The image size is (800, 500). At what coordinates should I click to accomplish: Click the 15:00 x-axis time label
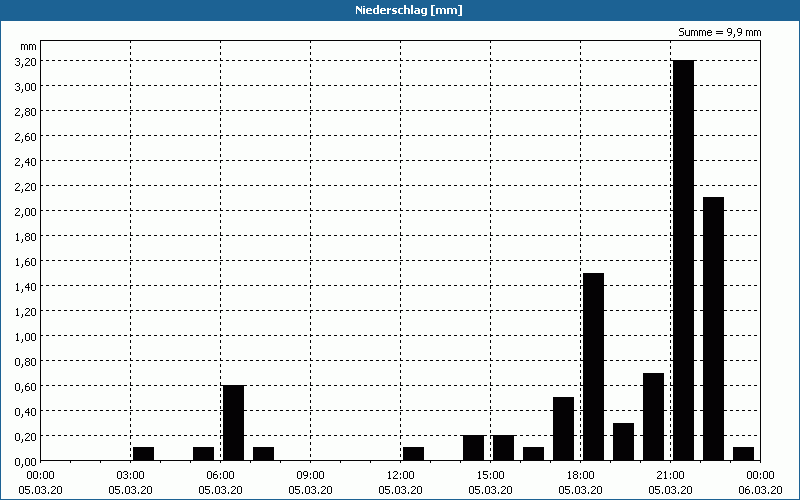[490, 476]
